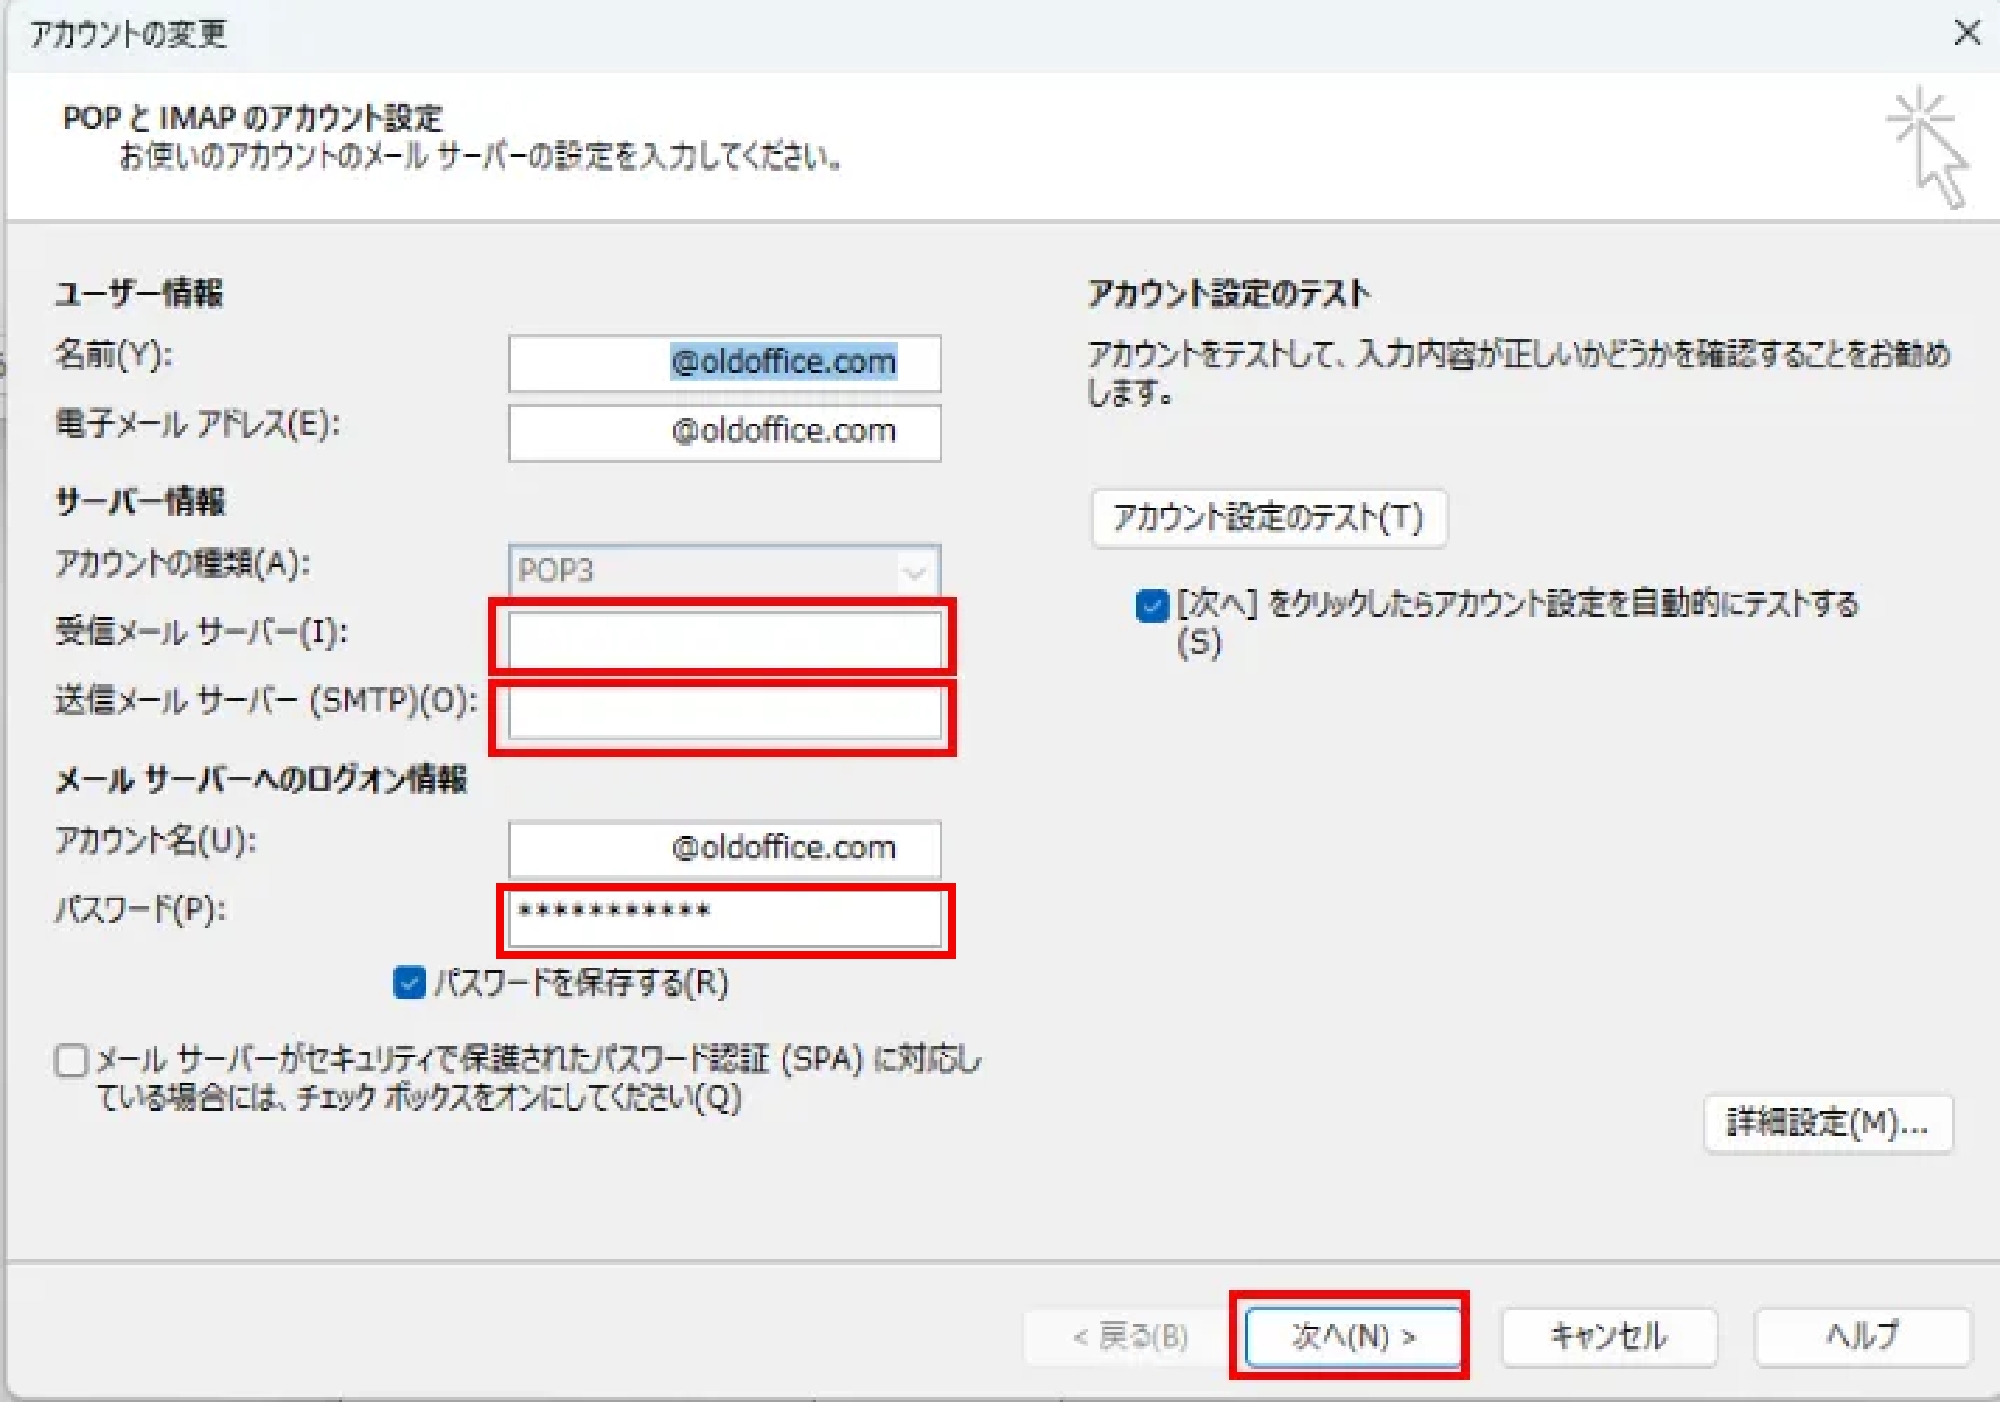Viewport: 2000px width, 1403px height.
Task: Click the POP3 dropdown arrow chevron
Action: pyautogui.click(x=913, y=572)
